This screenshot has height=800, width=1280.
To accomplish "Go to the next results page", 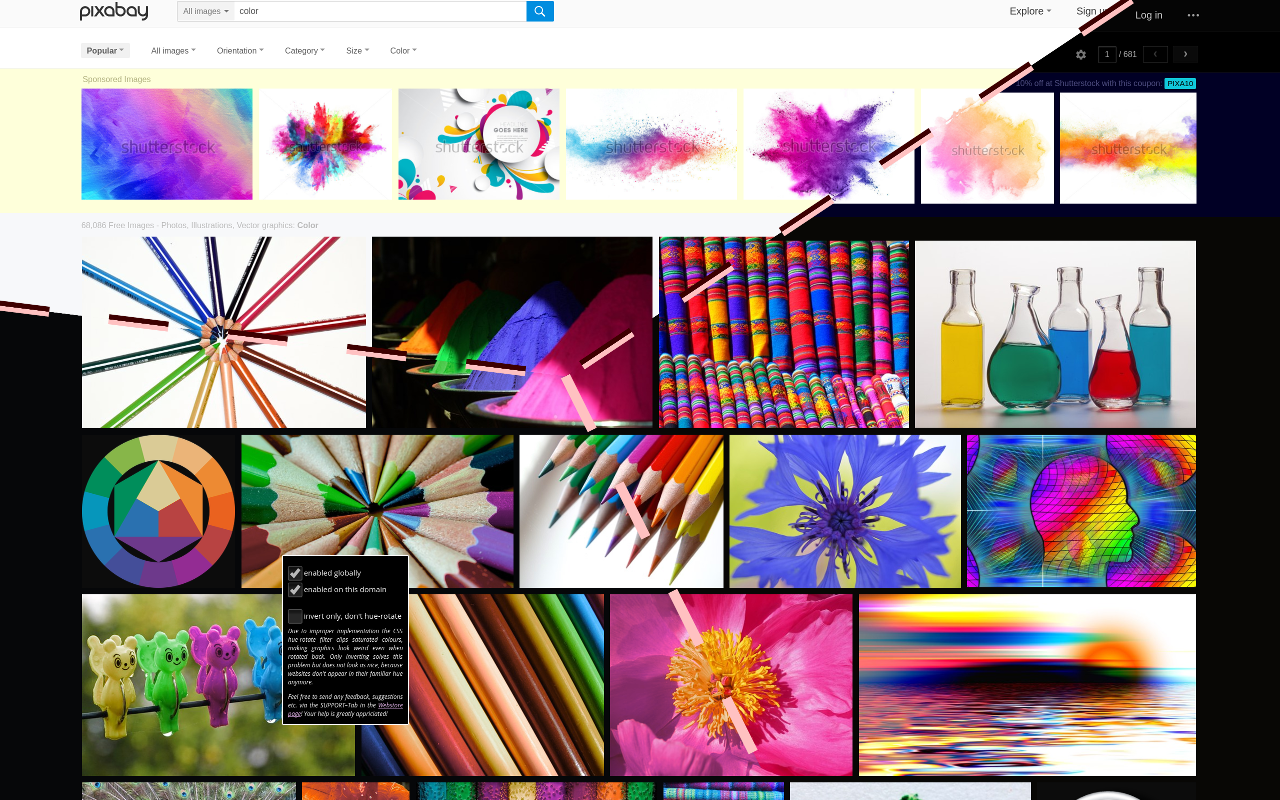I will (1185, 54).
